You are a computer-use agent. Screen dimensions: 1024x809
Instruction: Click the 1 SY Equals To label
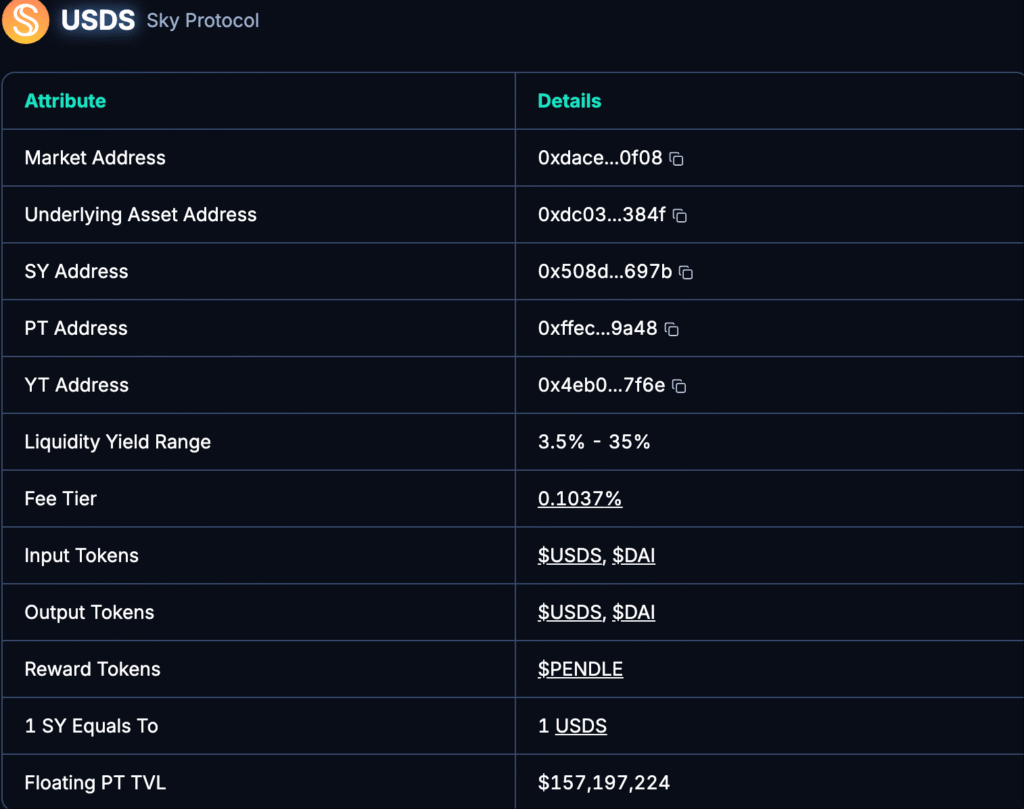(x=91, y=725)
